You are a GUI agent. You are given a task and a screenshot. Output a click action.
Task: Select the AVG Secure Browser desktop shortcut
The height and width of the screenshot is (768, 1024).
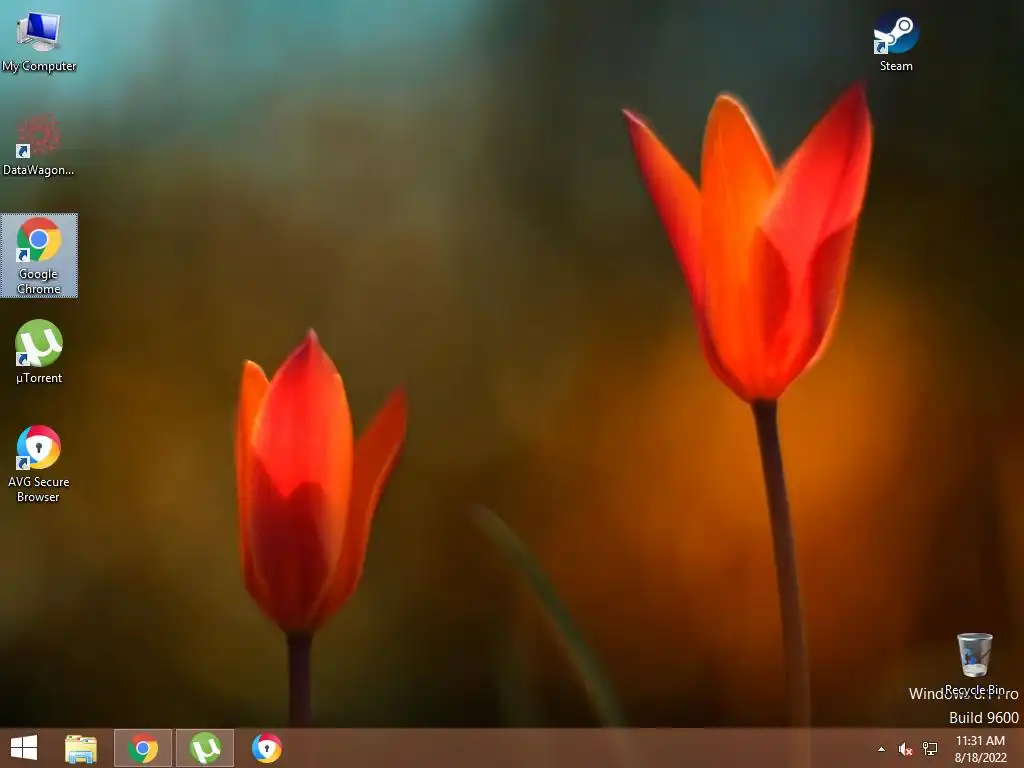click(39, 464)
